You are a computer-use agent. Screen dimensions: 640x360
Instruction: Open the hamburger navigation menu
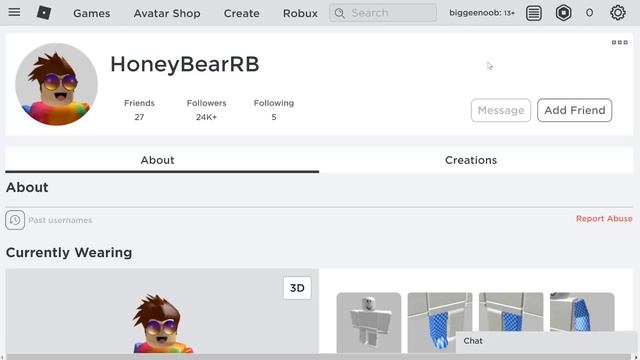pos(14,12)
